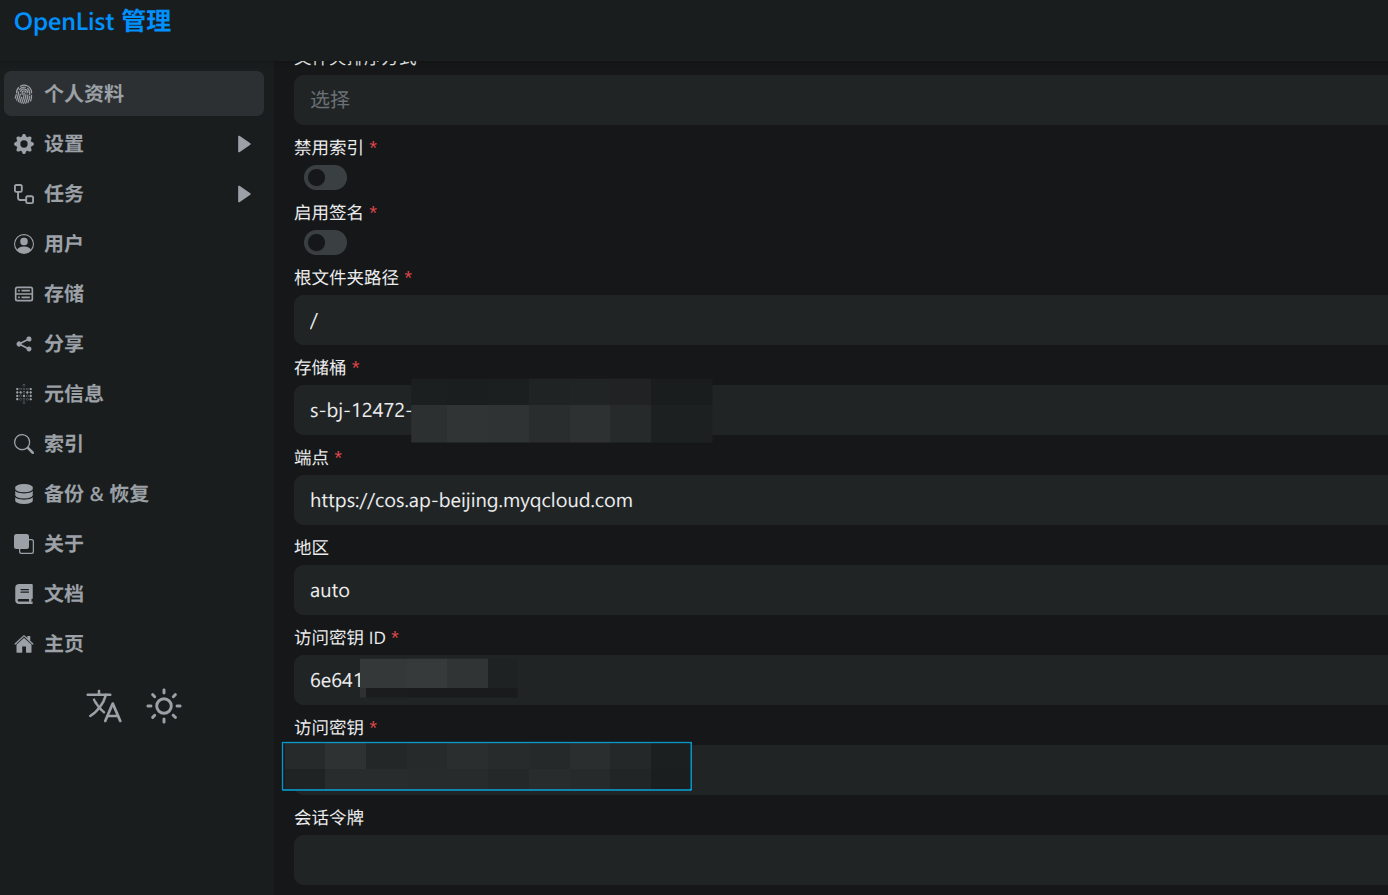Open the 选择 sort order dropdown
Image resolution: width=1388 pixels, height=895 pixels.
tap(840, 100)
